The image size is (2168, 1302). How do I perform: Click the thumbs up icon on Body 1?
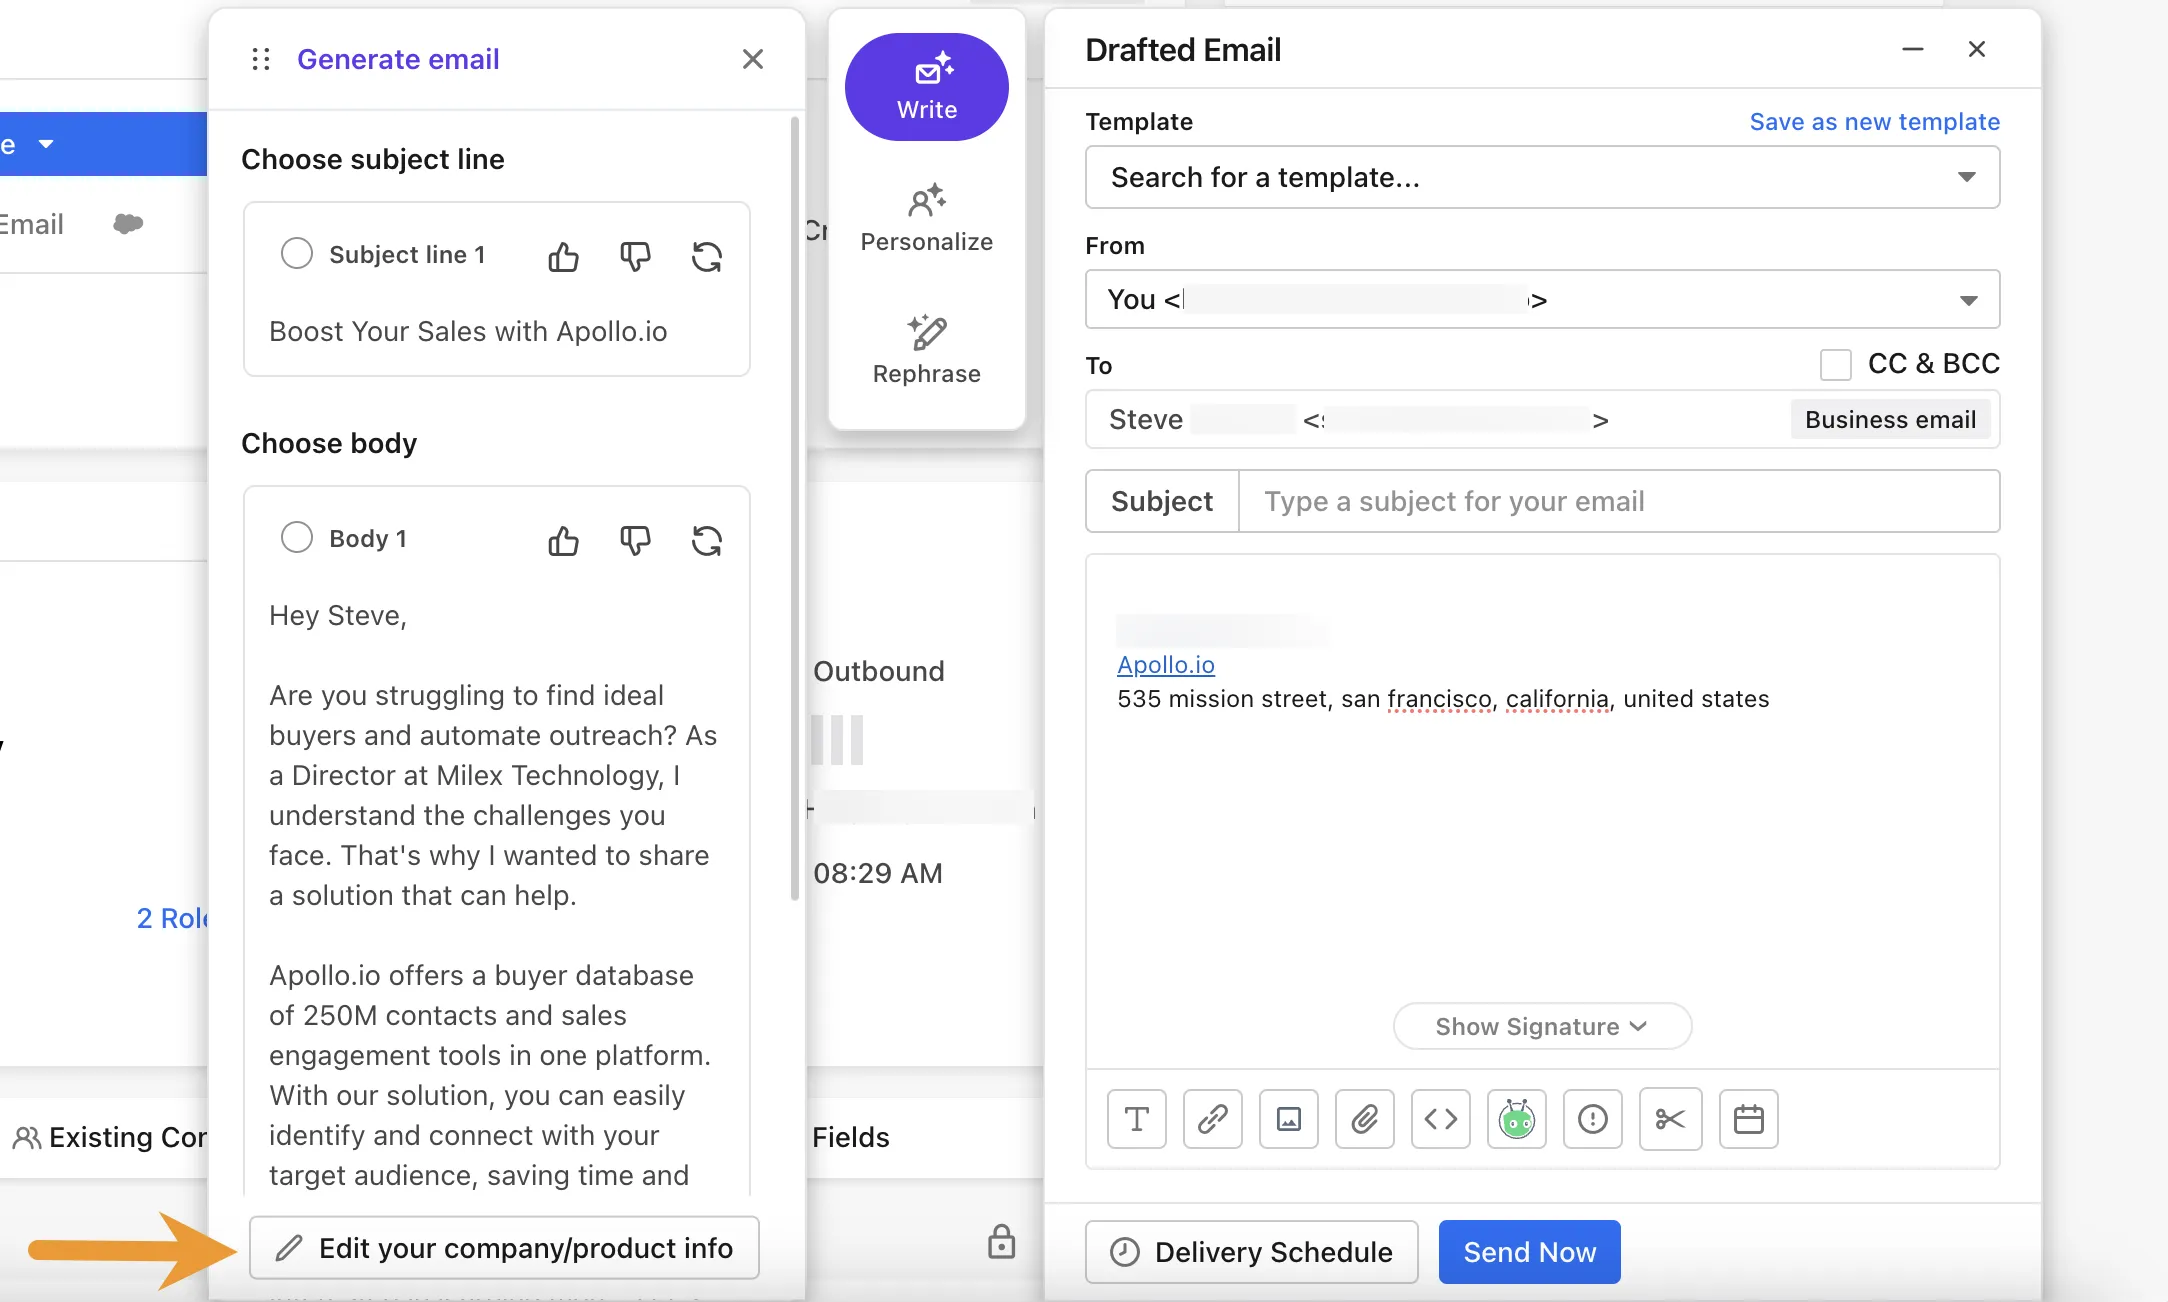click(x=562, y=539)
